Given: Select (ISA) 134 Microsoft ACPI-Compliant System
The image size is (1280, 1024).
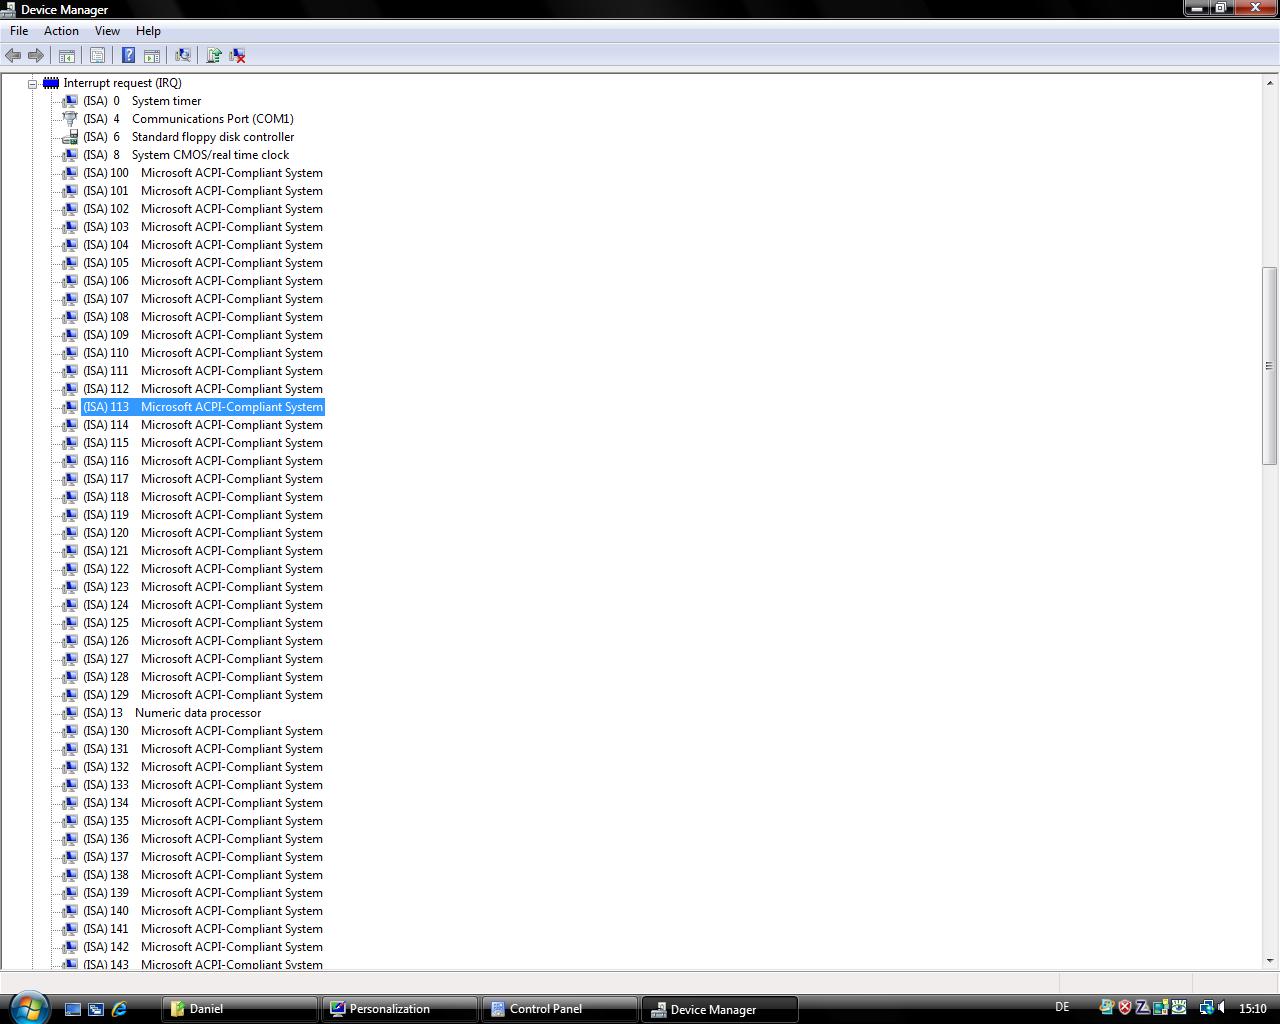Looking at the screenshot, I should tap(203, 803).
